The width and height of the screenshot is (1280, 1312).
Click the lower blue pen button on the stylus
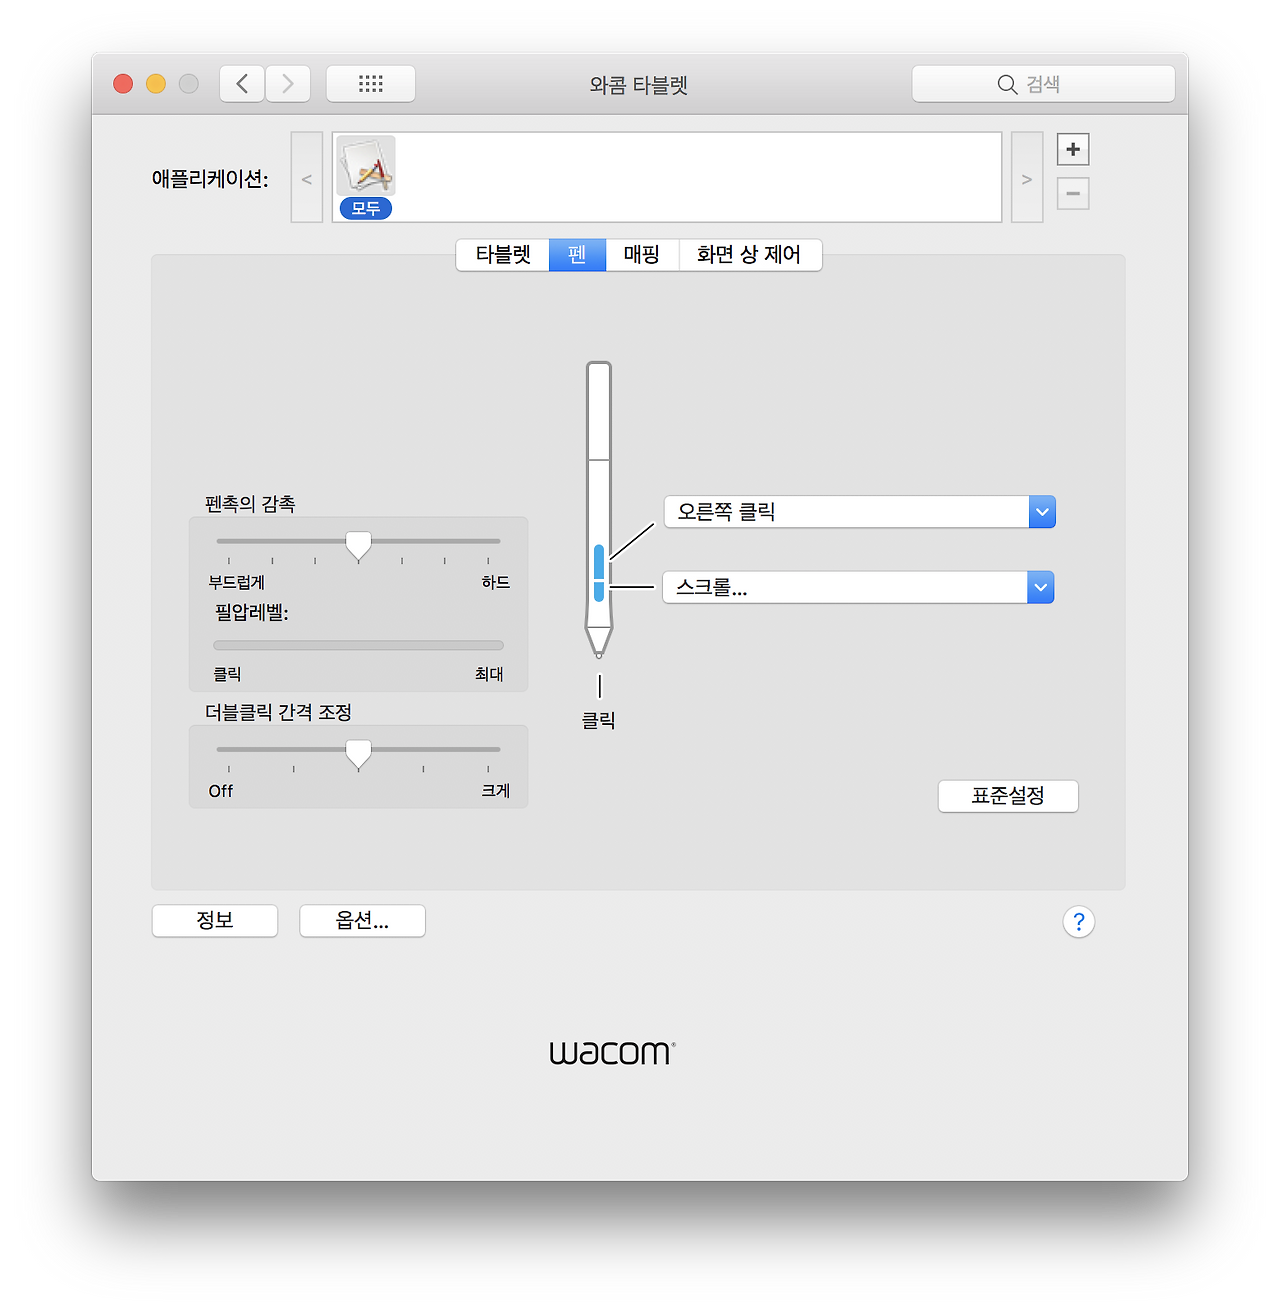(599, 594)
